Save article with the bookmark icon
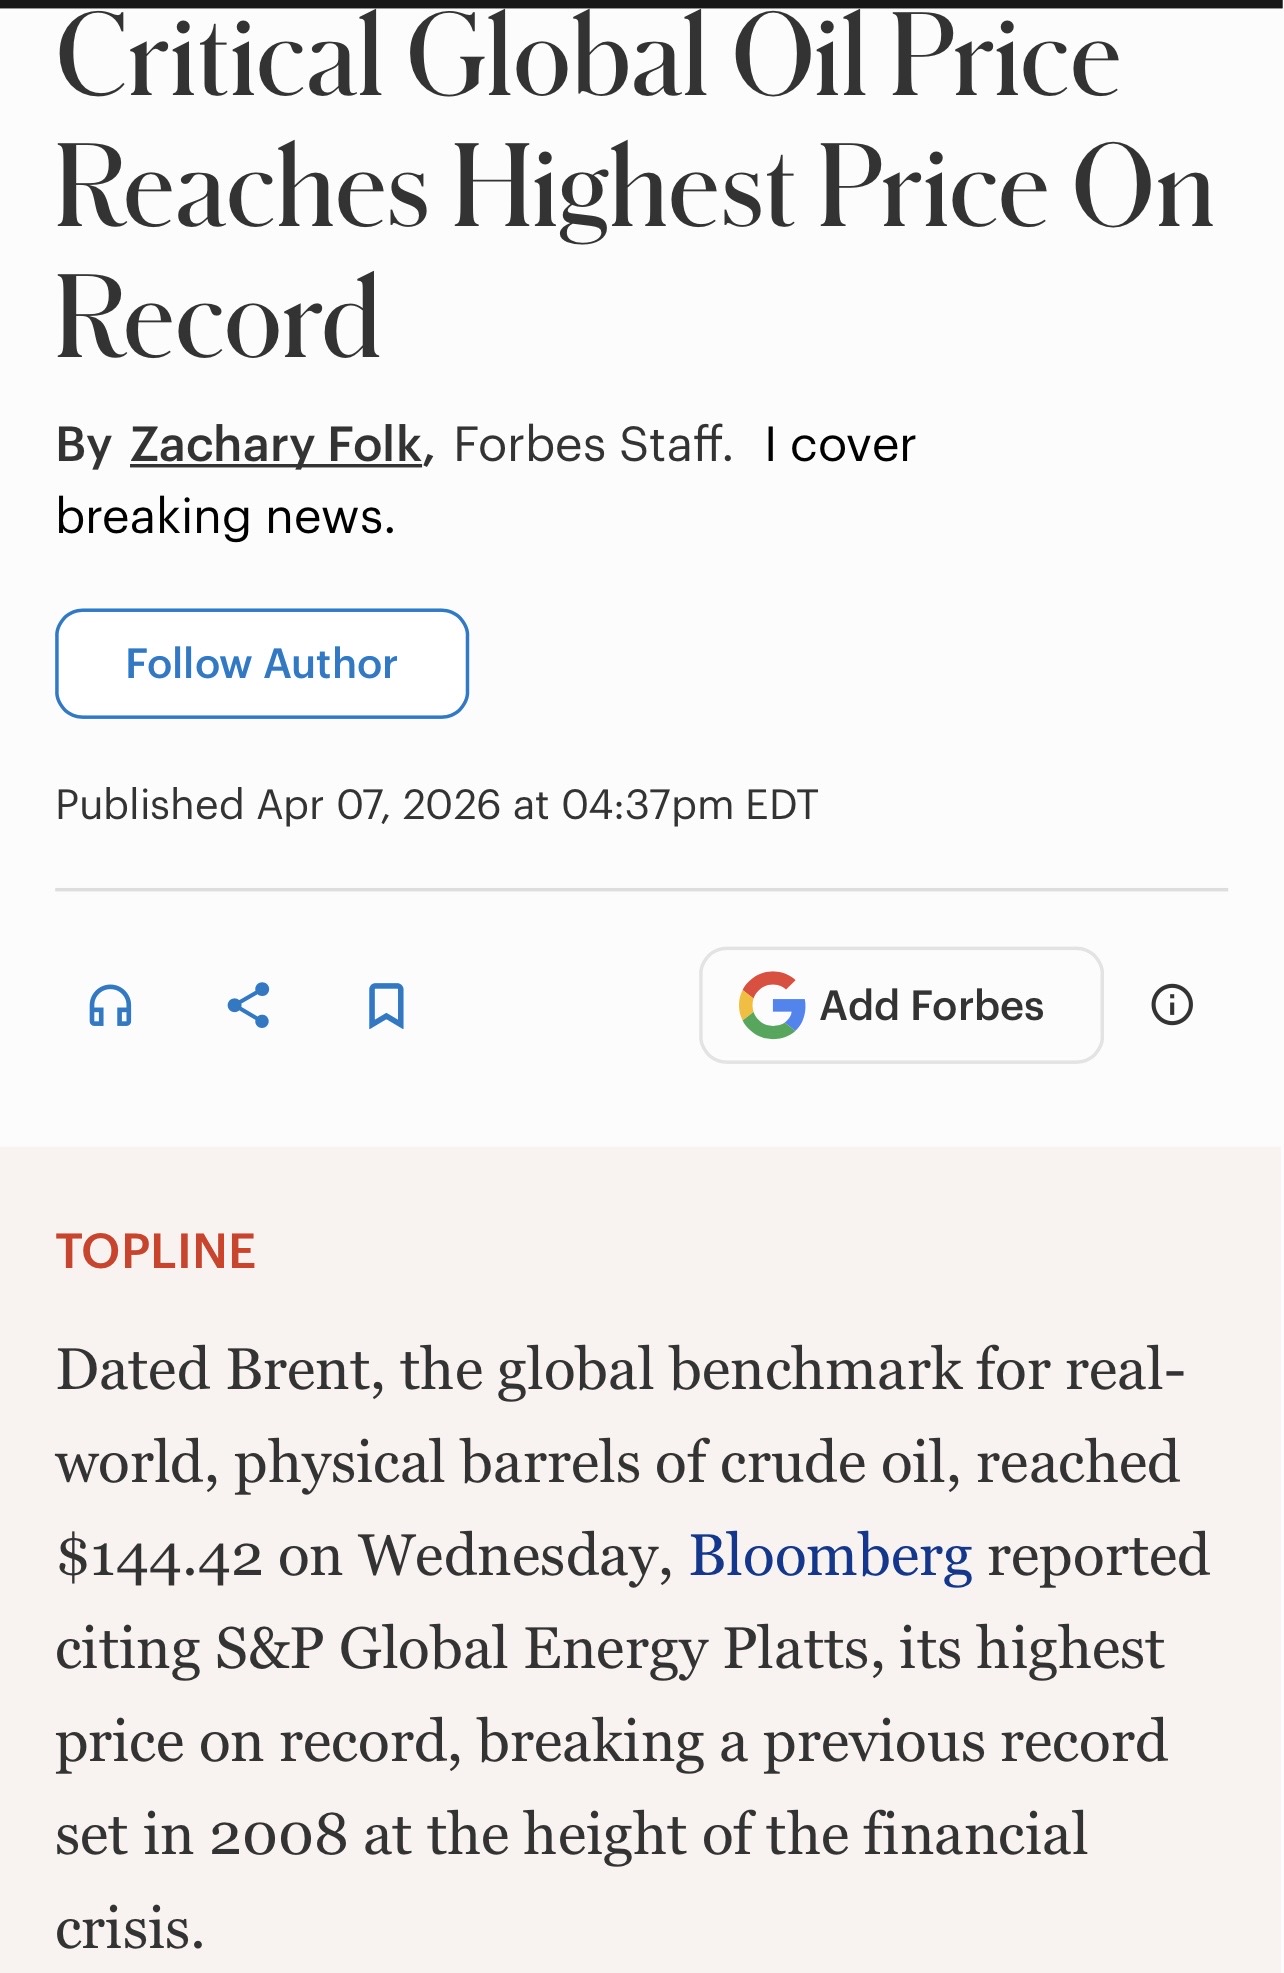The width and height of the screenshot is (1284, 1973). click(x=386, y=1005)
